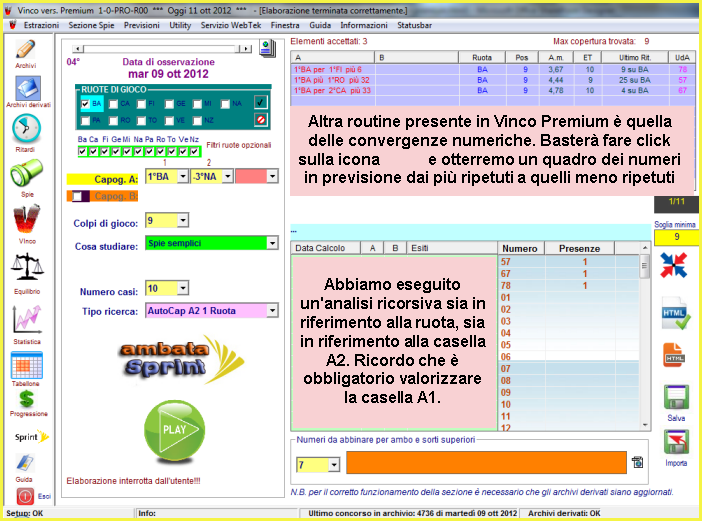Open the Servizio WebTek menu

tap(231, 26)
